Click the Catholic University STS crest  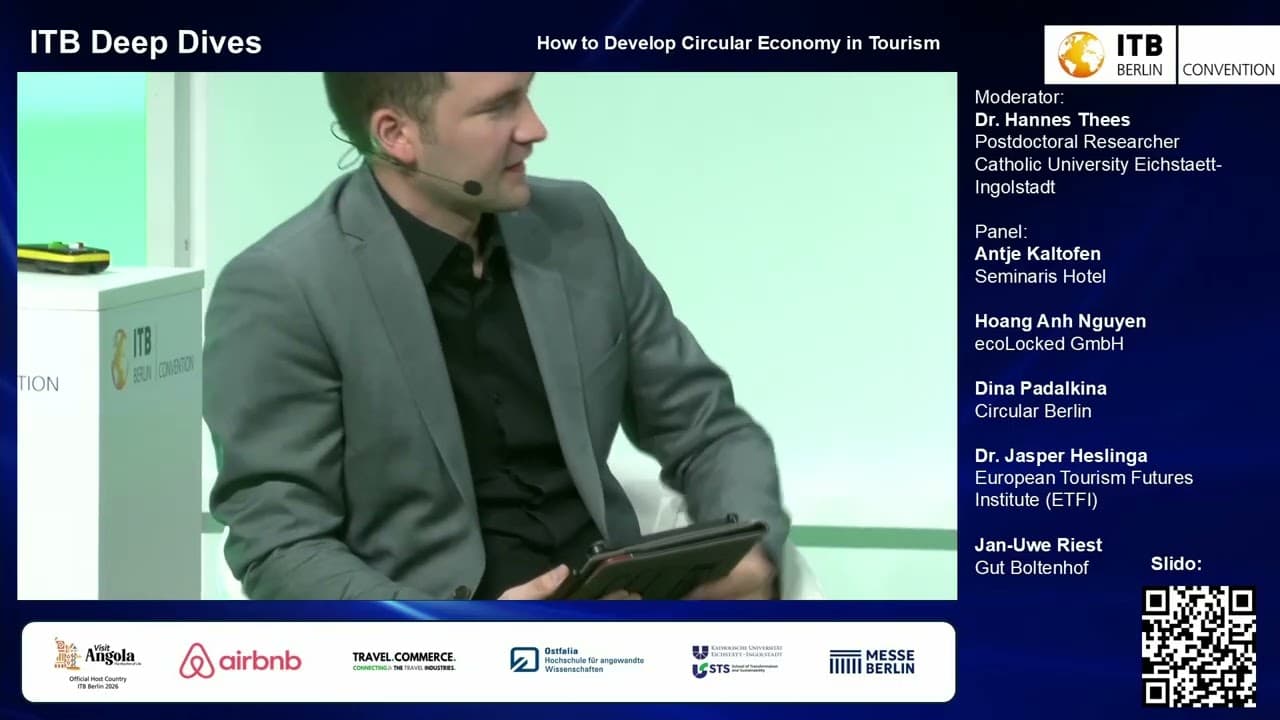[736, 660]
